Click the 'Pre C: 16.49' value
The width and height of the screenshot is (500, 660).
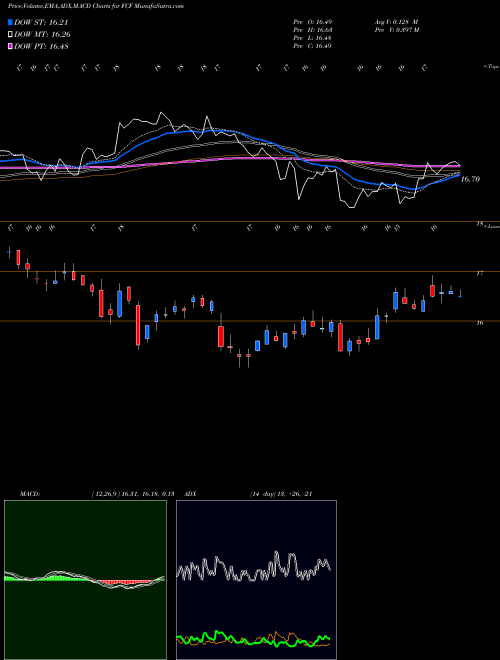tap(313, 45)
